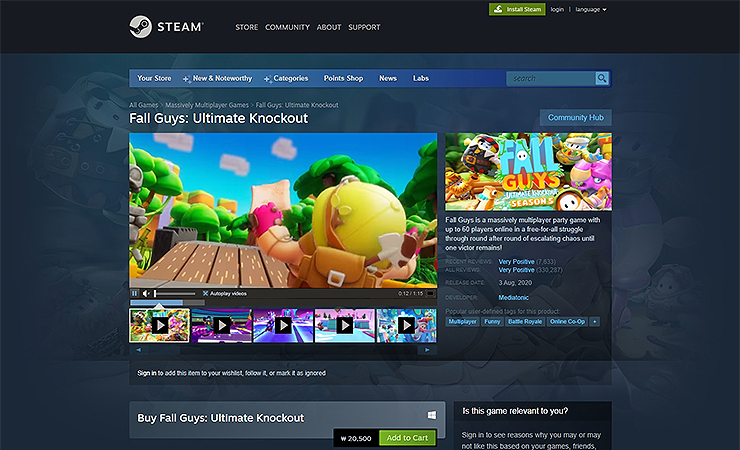Open Fall Guys: Ultimate Knockout breadcrumb

pyautogui.click(x=297, y=105)
